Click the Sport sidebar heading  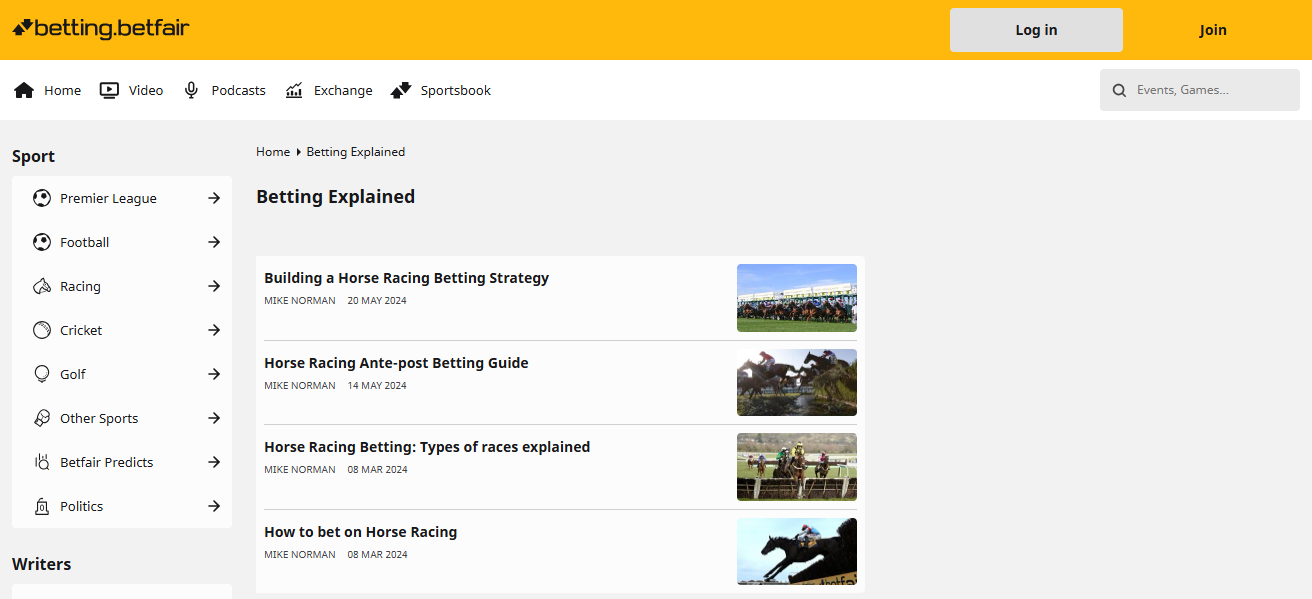33,156
